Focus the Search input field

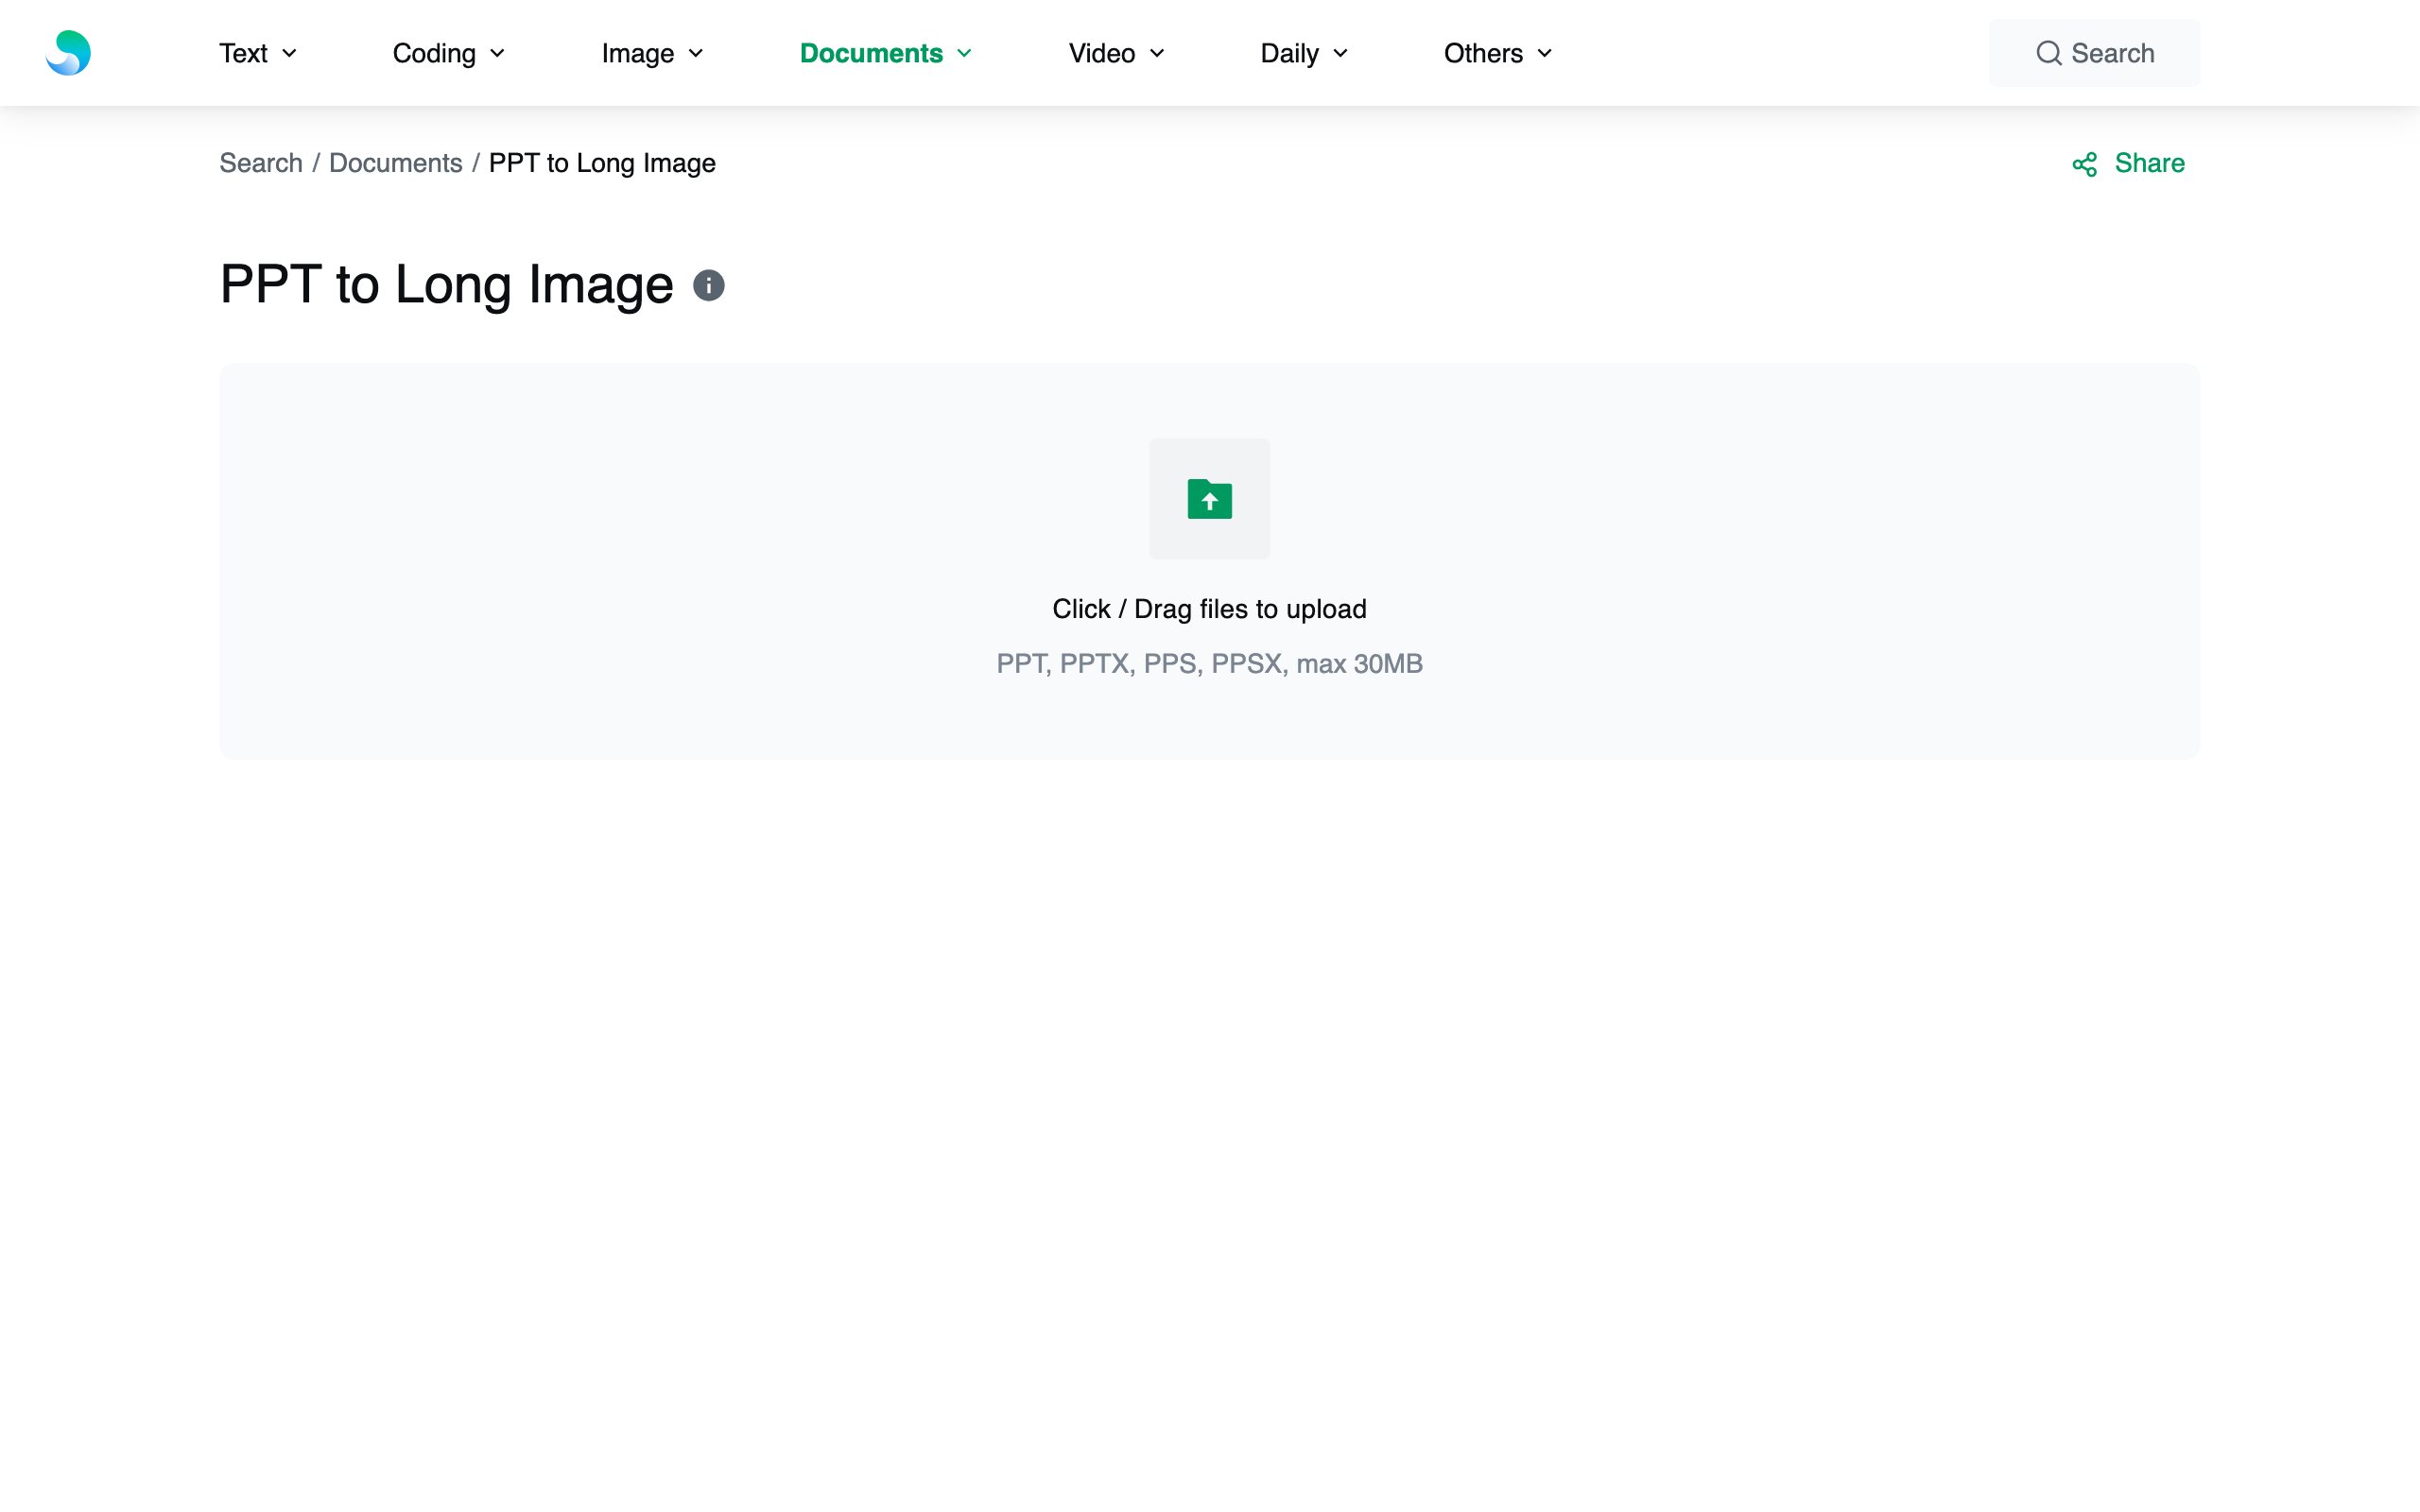2094,53
